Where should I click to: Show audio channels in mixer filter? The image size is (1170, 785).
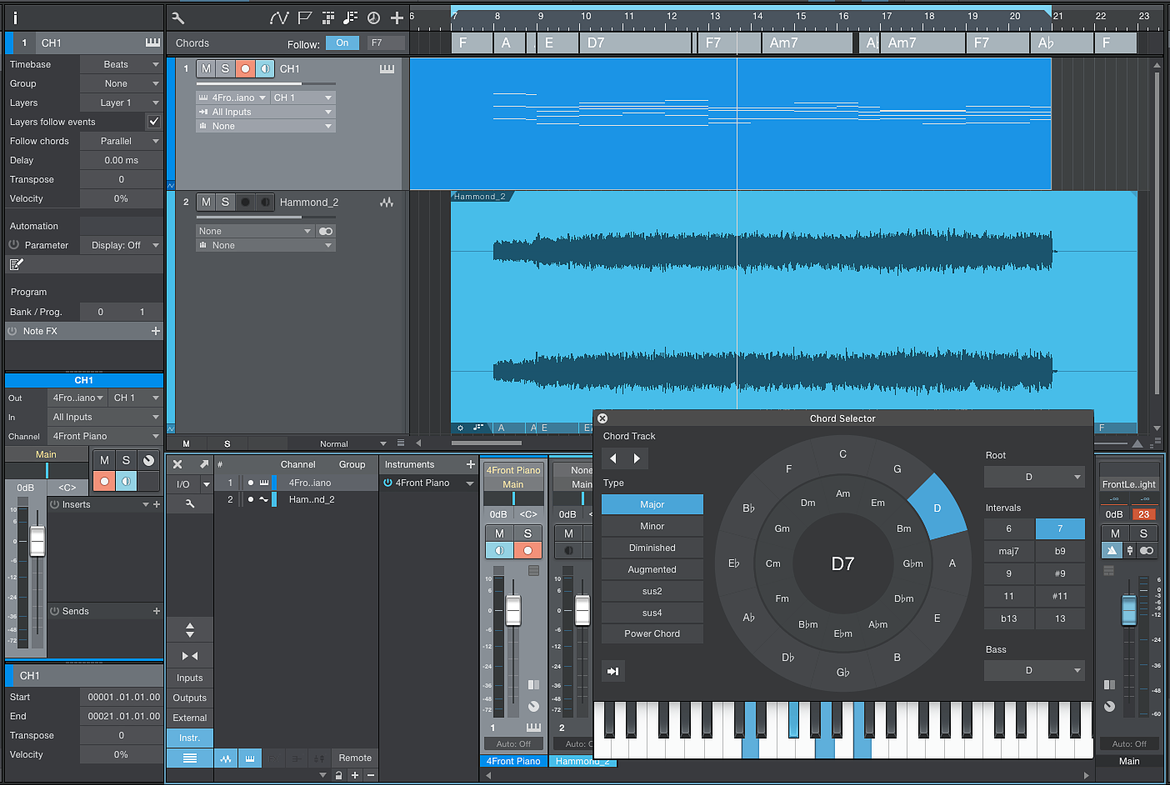click(225, 759)
